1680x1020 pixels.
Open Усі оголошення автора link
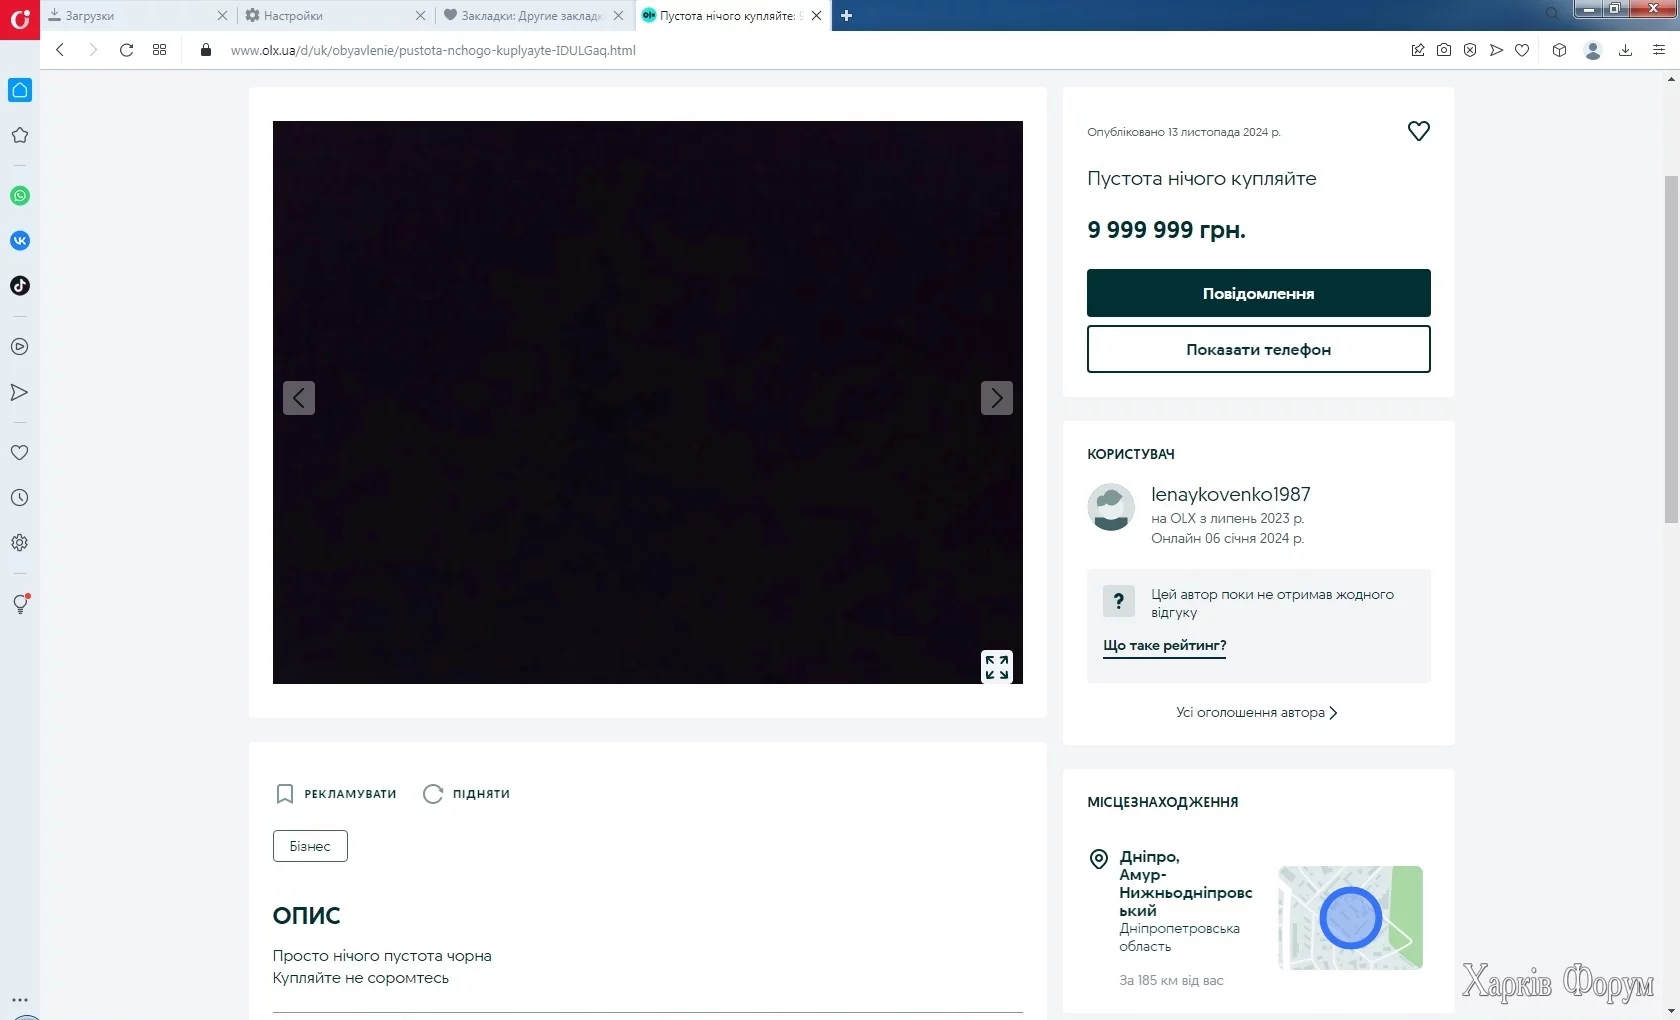[1257, 713]
